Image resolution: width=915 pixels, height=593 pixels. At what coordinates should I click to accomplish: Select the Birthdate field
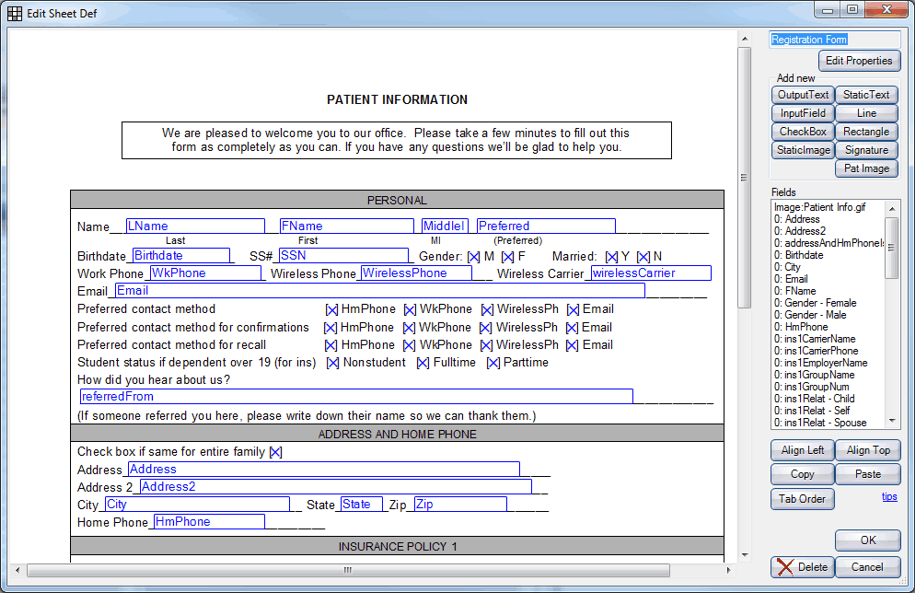[181, 256]
